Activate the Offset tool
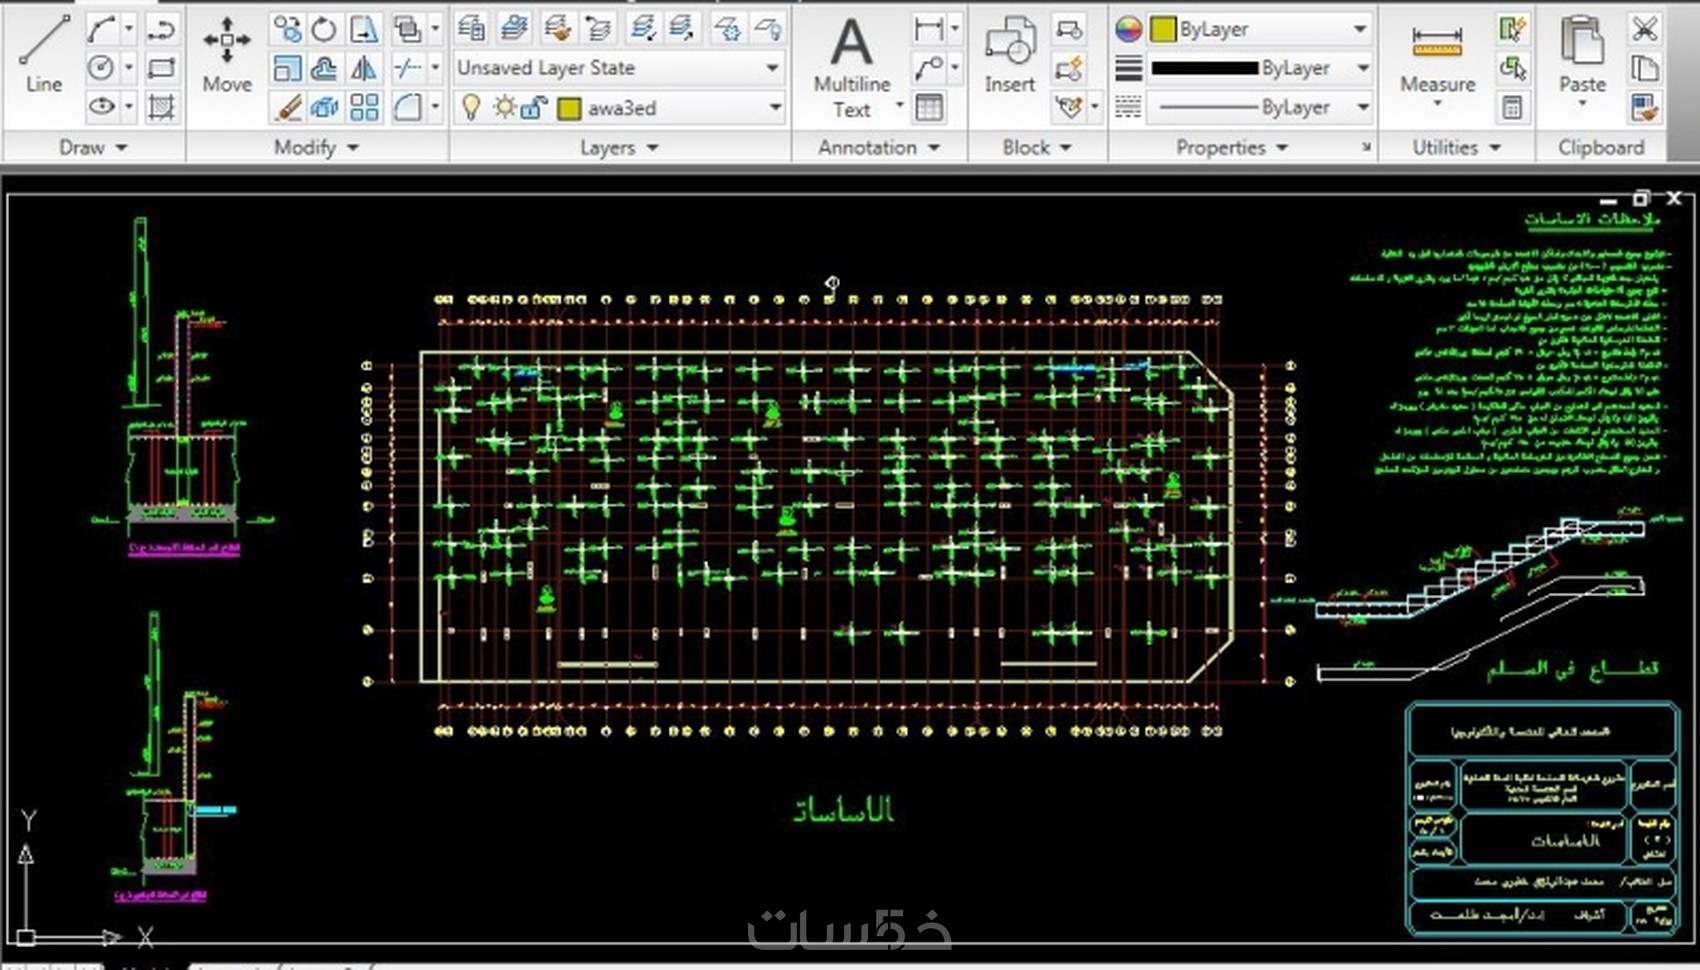This screenshot has height=970, width=1700. click(x=324, y=68)
